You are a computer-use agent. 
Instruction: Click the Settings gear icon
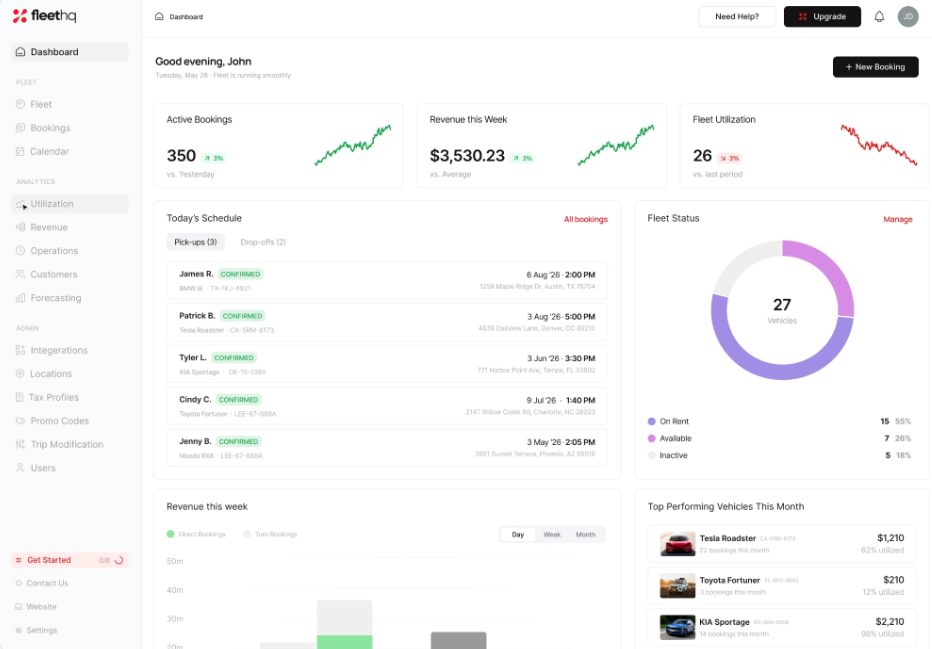tap(18, 630)
